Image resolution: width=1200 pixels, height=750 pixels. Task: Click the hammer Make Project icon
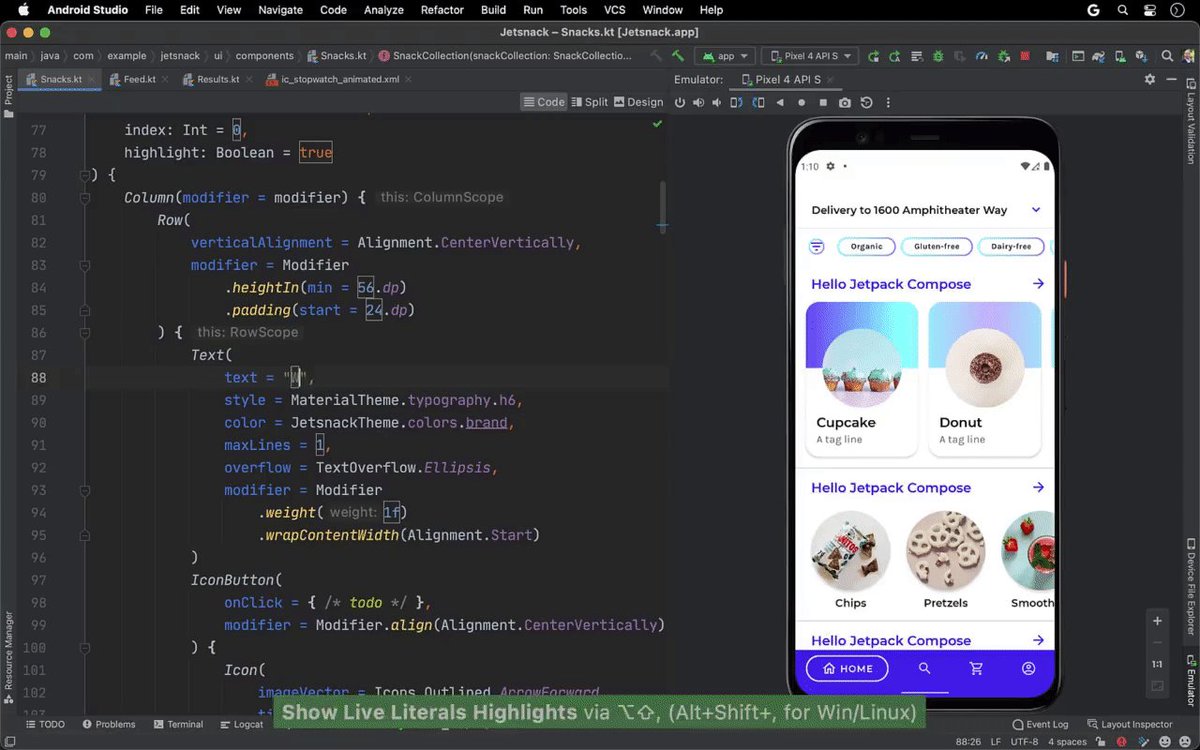point(677,56)
